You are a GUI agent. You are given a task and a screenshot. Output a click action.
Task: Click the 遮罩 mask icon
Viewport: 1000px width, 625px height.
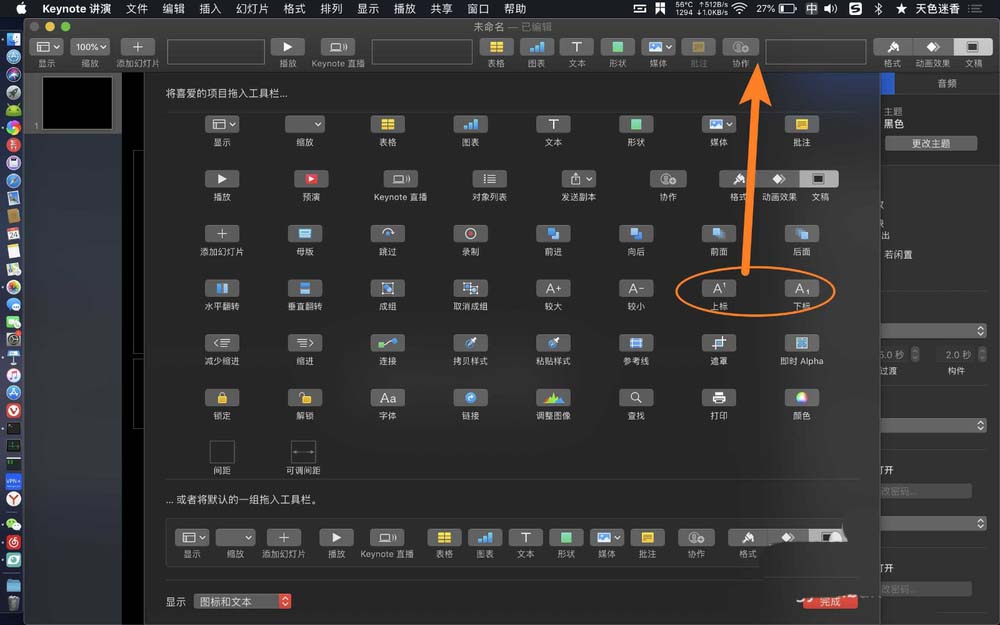pyautogui.click(x=719, y=343)
